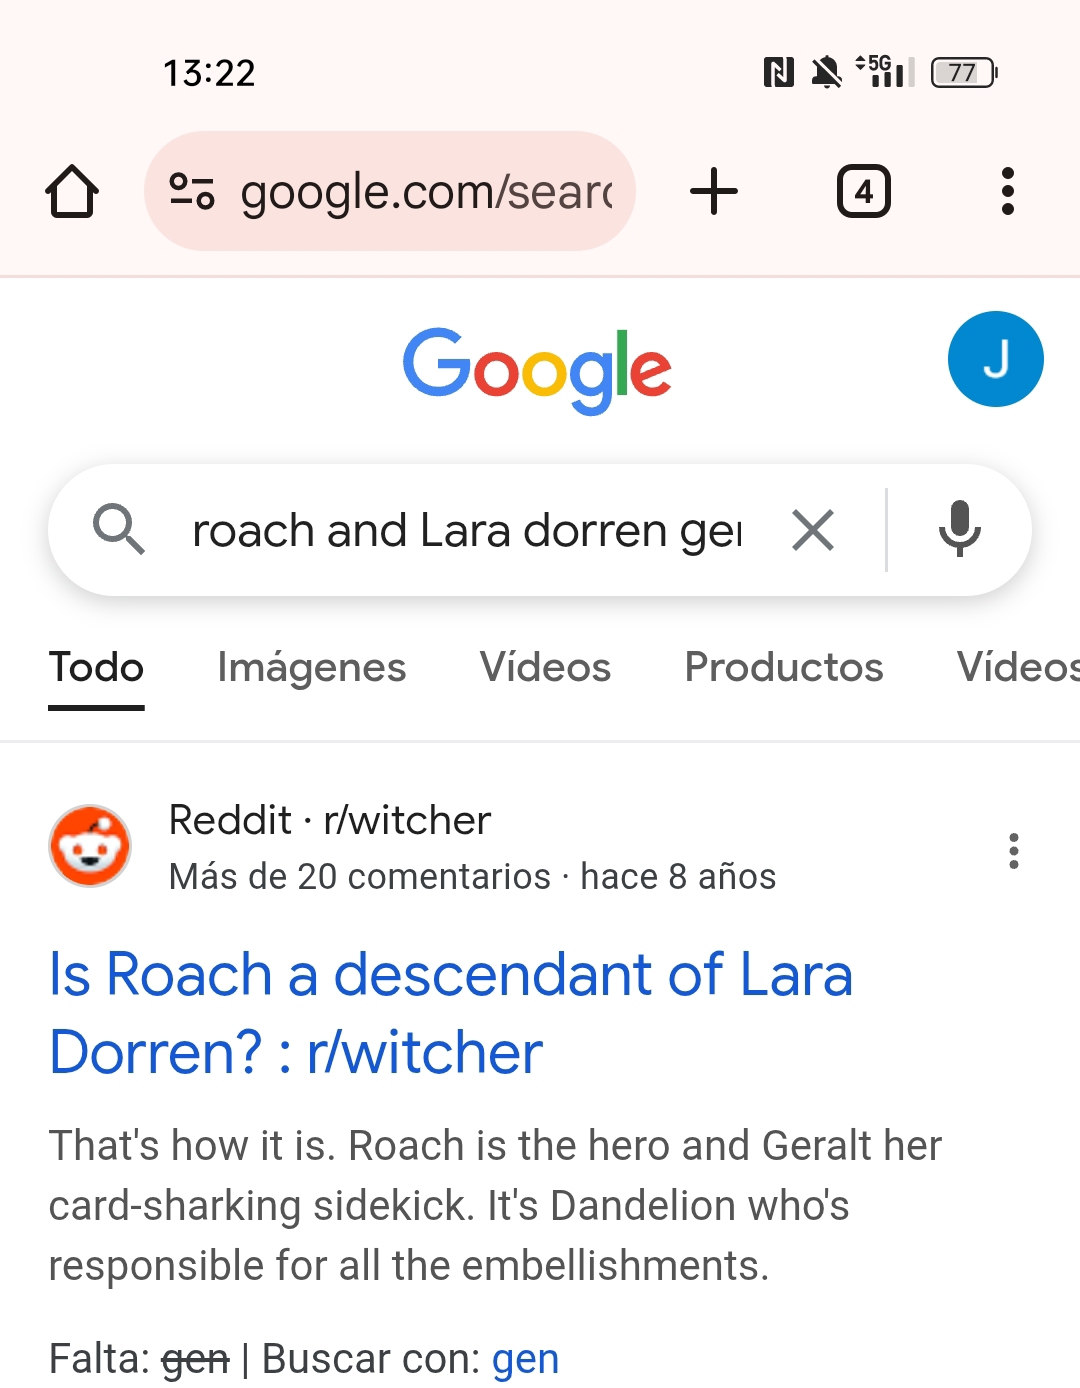The width and height of the screenshot is (1080, 1388).
Task: Open Chrome three-dot overflow menu
Action: point(1007,191)
